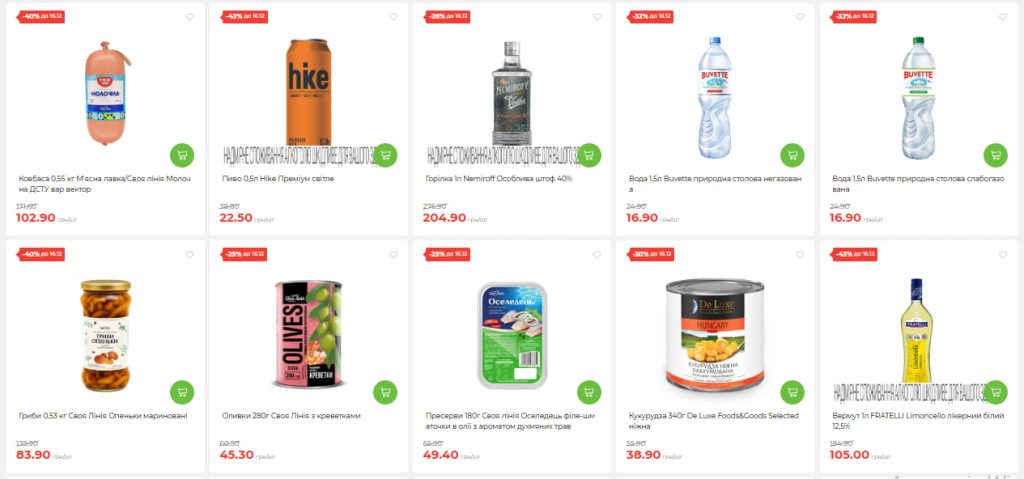View the slightly carbonated Buvette bottle image
The width and height of the screenshot is (1024, 479).
pos(918,98)
